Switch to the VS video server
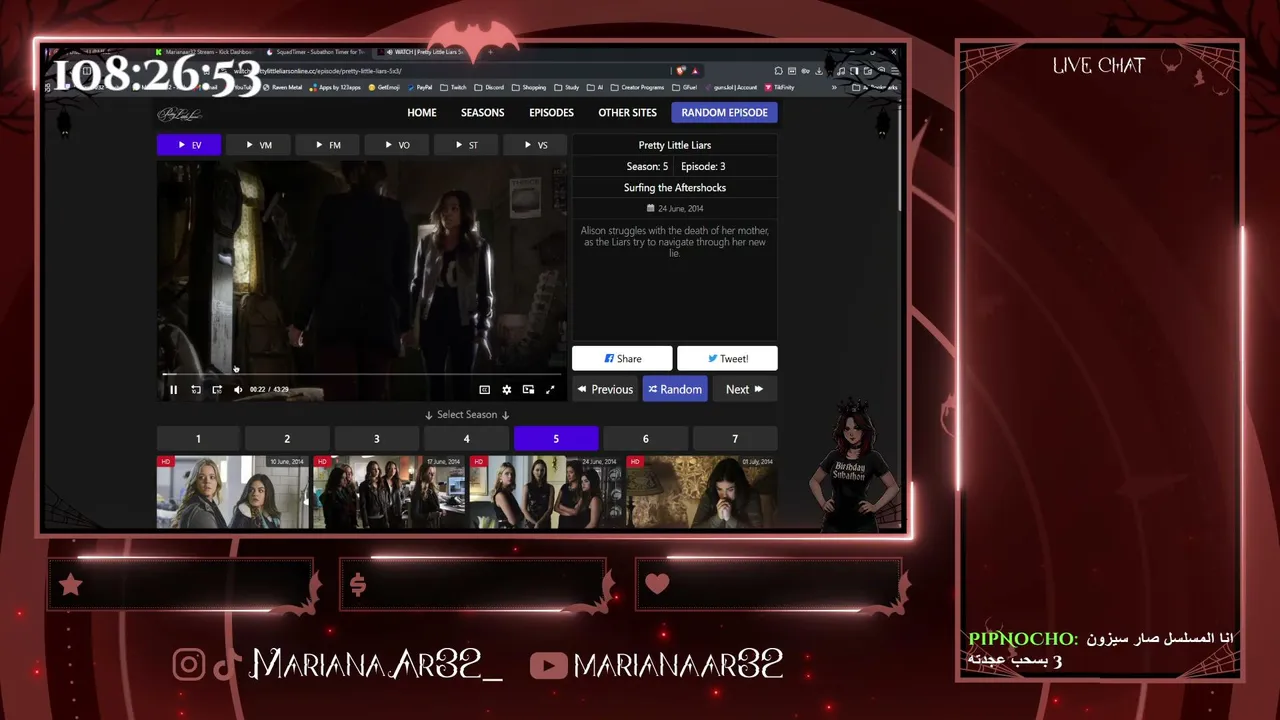Viewport: 1280px width, 720px height. pyautogui.click(x=535, y=145)
